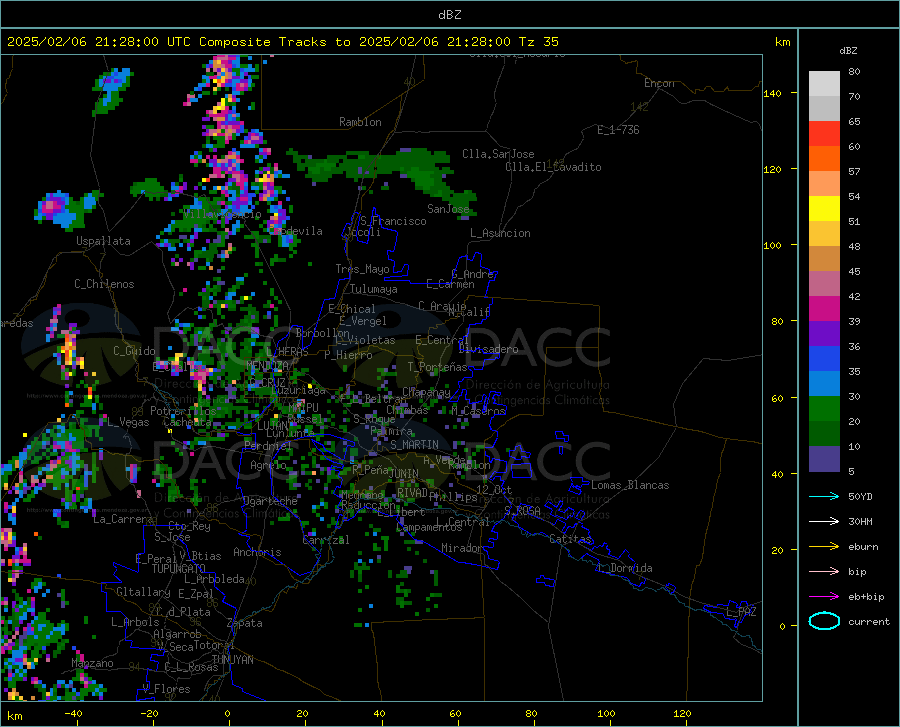Click the 120 km mark on horizontal axis
The image size is (900, 727).
(x=682, y=714)
